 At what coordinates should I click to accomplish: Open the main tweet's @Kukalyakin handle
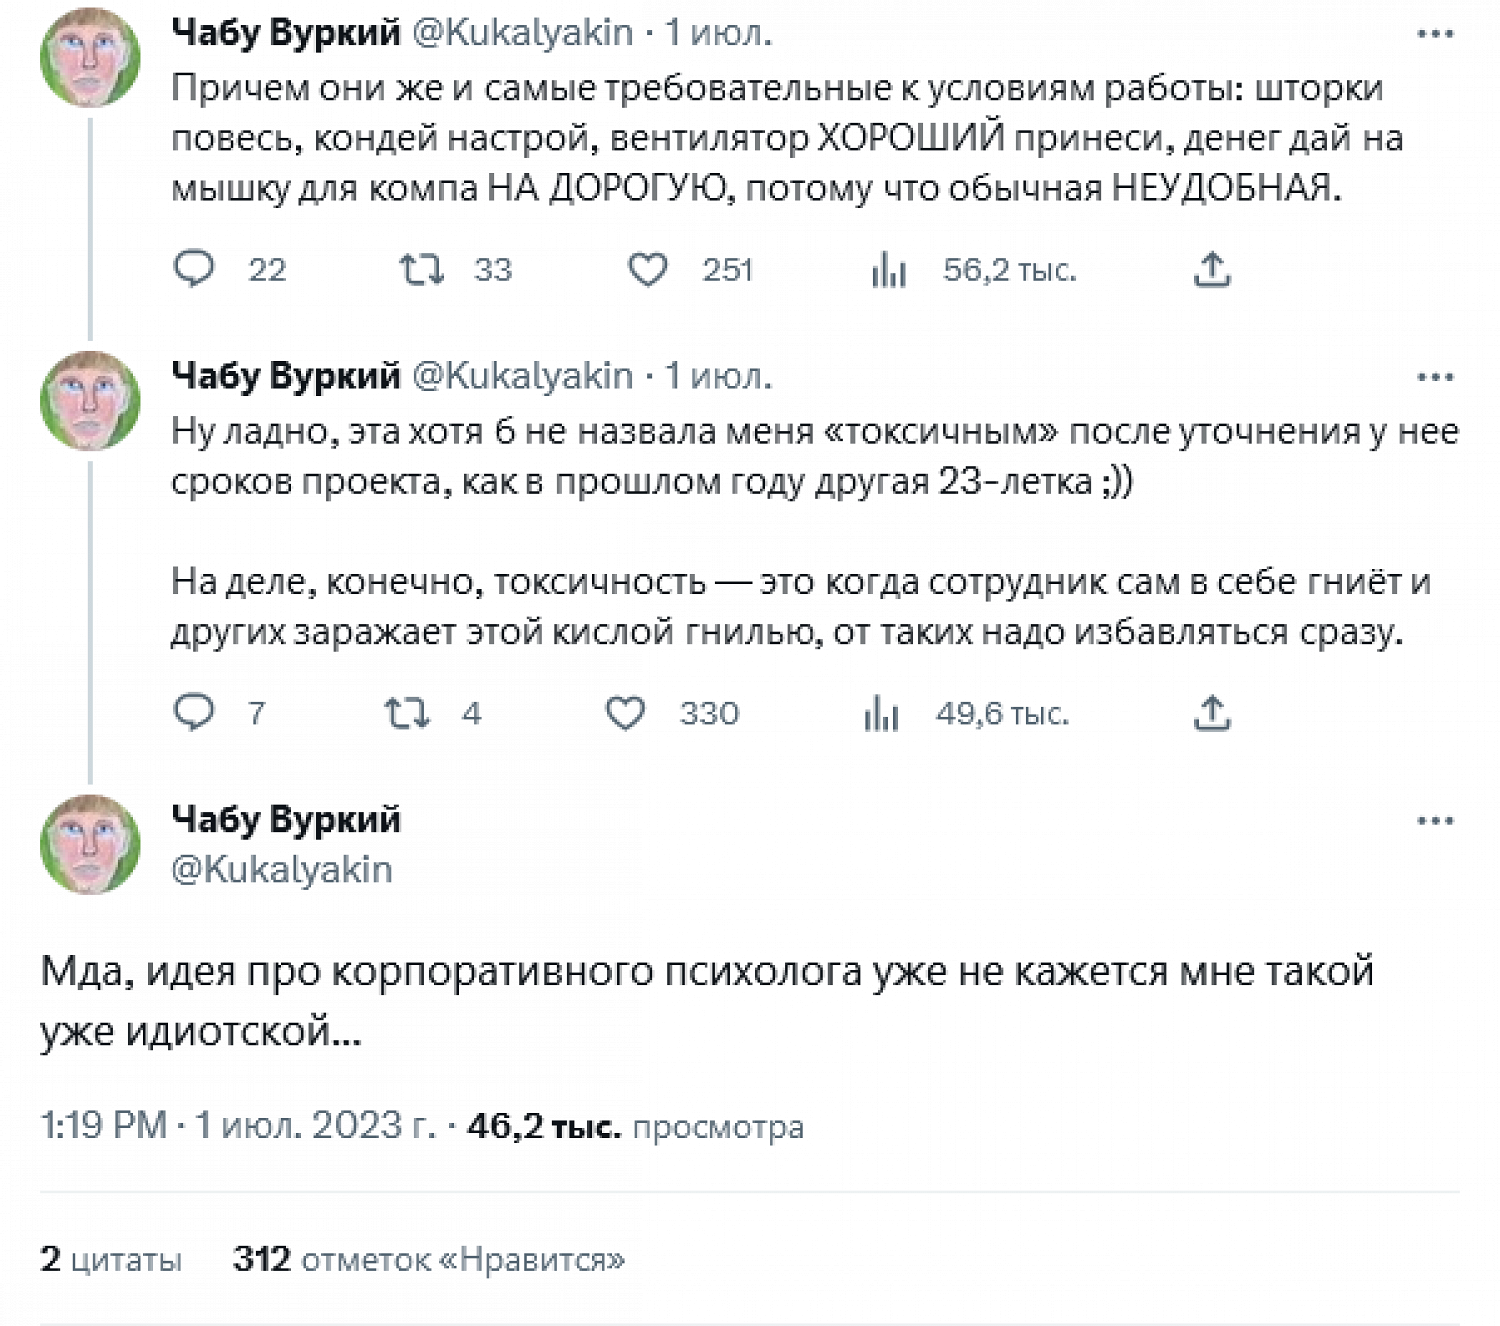click(282, 869)
